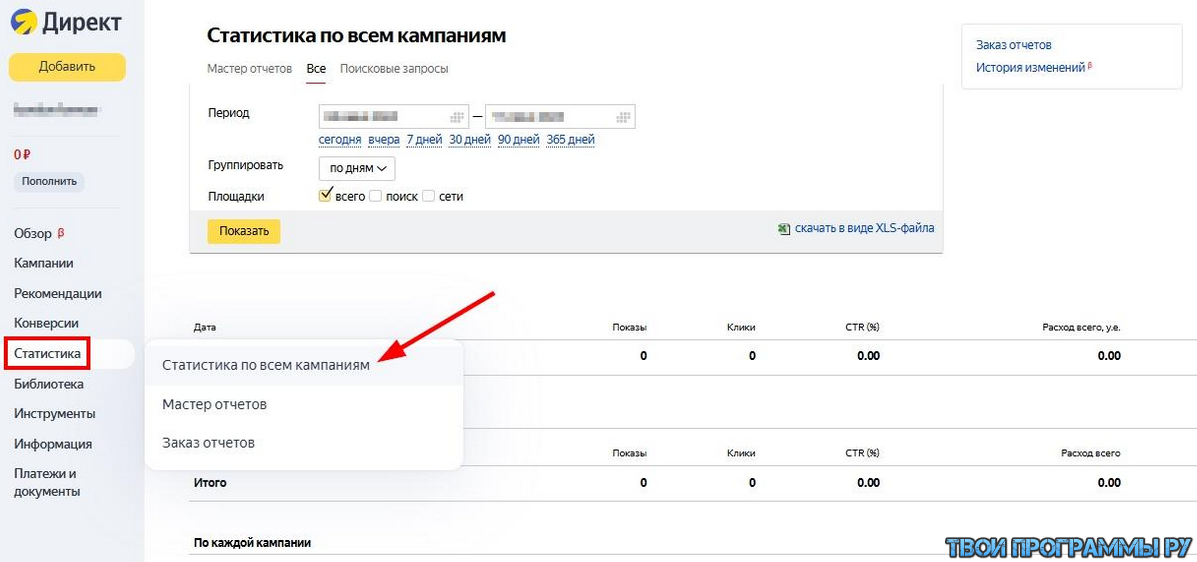The width and height of the screenshot is (1197, 562).
Task: Open the Yandex Direct logo home
Action: [x=66, y=22]
